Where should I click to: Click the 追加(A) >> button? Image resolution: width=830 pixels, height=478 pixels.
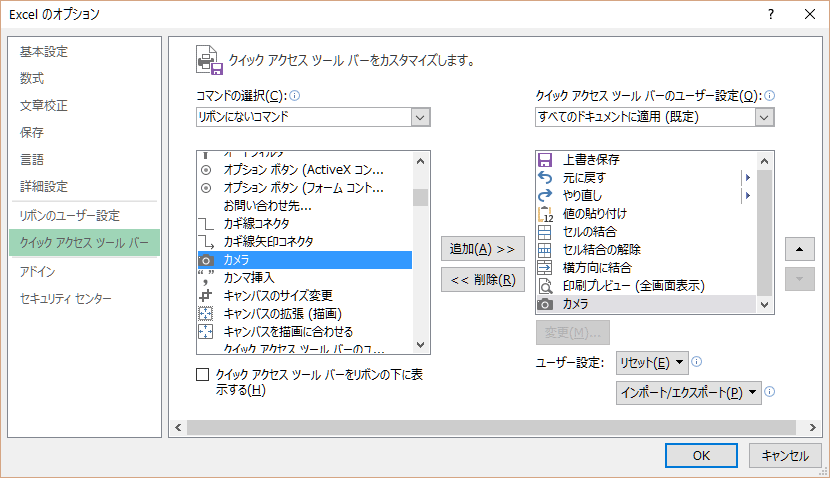click(x=483, y=249)
